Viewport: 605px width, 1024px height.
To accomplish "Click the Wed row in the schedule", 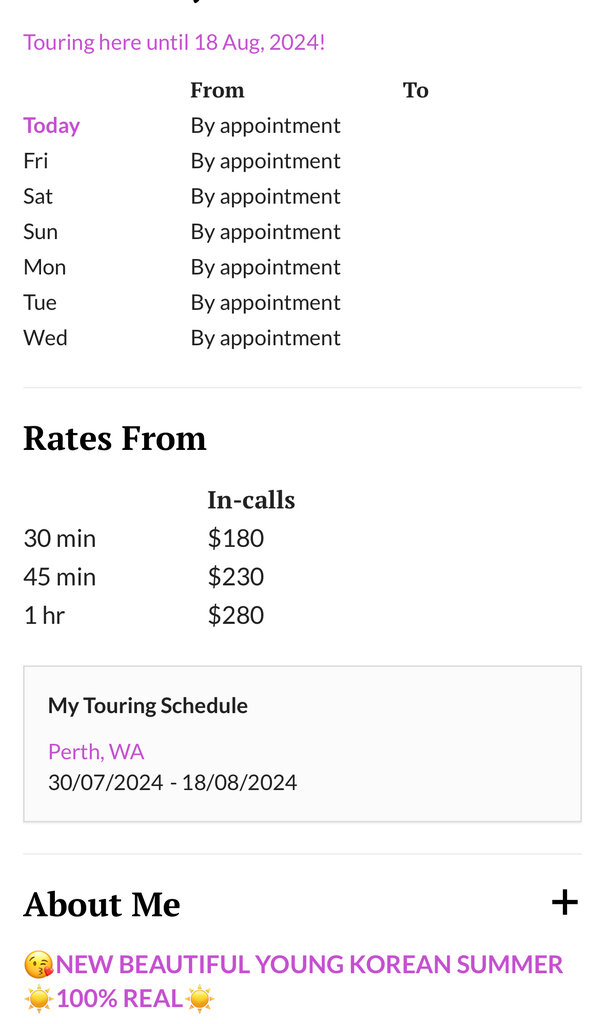I will [45, 338].
